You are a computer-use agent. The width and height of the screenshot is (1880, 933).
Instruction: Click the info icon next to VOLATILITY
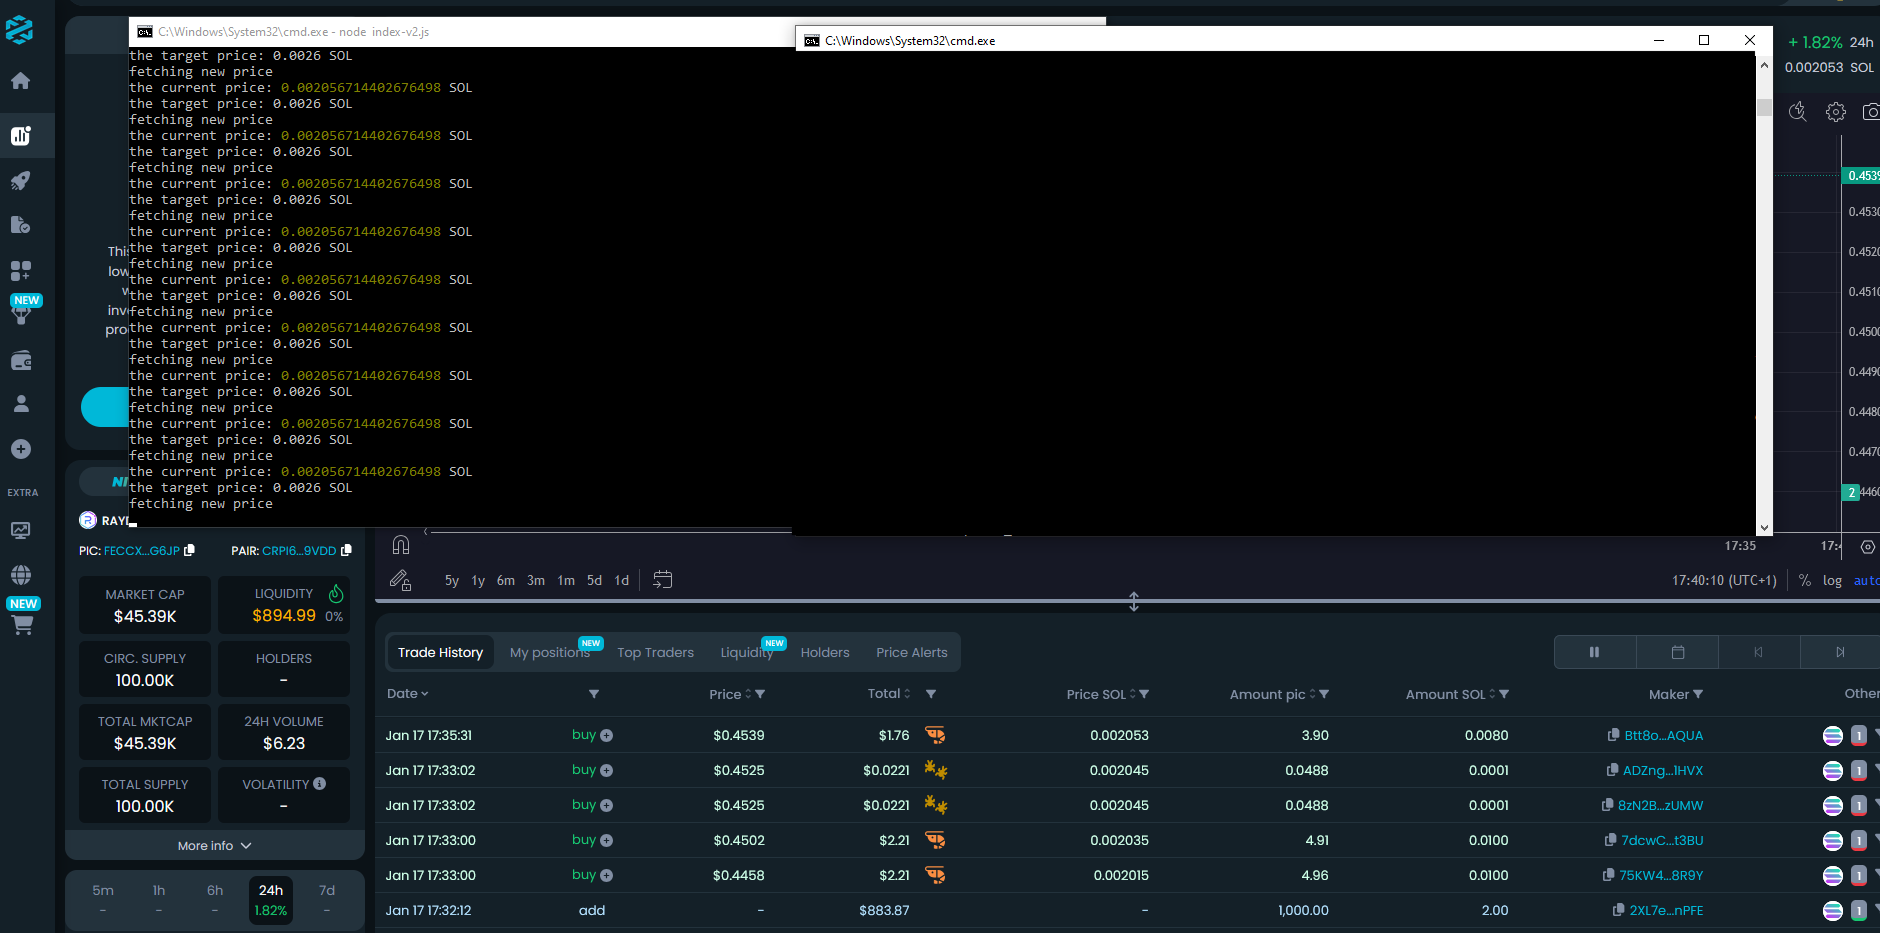[x=320, y=784]
